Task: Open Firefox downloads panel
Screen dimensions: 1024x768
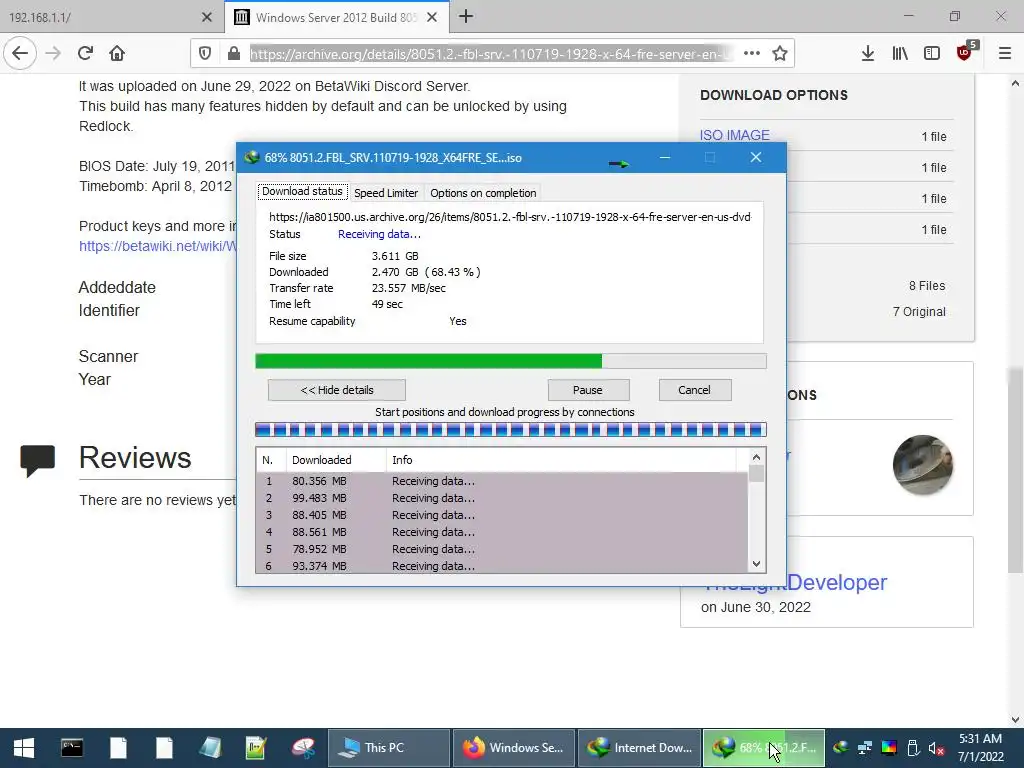Action: point(867,54)
